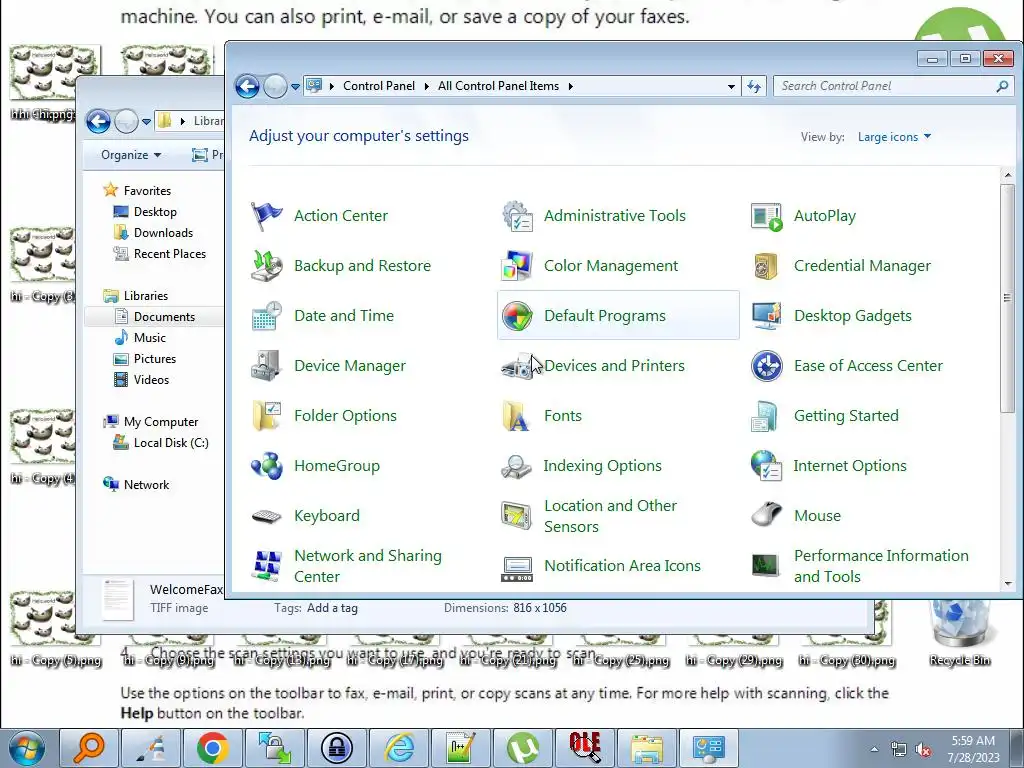
Task: Open the Start menu button
Action: (x=26, y=748)
